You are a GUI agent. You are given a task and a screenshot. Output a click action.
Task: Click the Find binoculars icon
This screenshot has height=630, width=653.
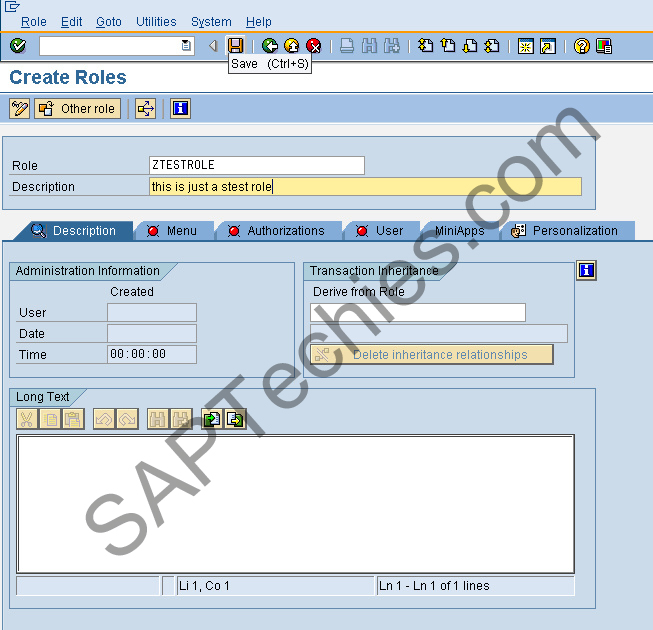point(369,45)
